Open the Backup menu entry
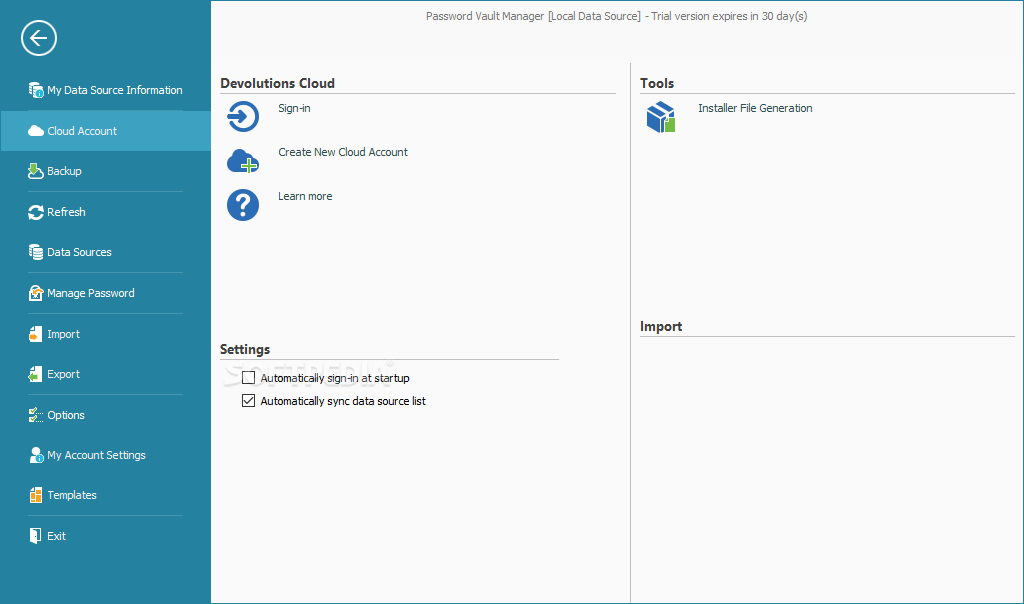 tap(64, 171)
